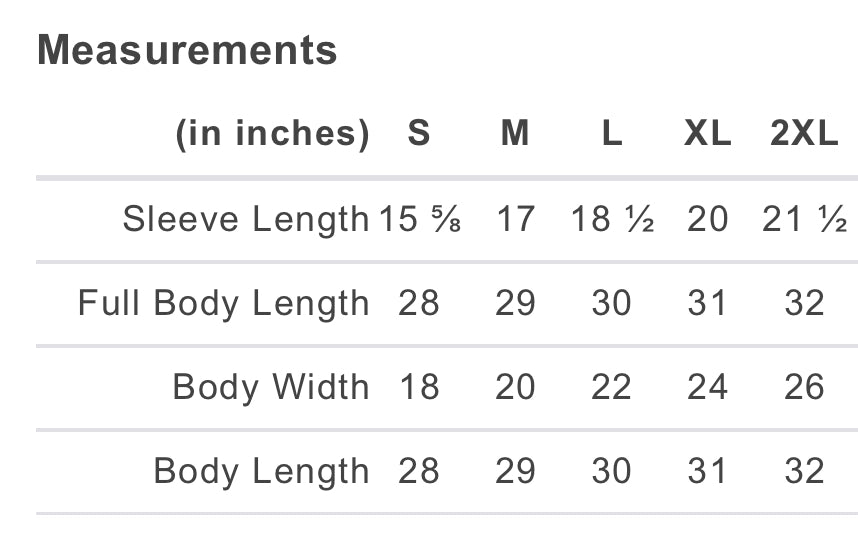Image resolution: width=858 pixels, height=552 pixels.
Task: Click the "(in inches)" header label
Action: pos(272,133)
